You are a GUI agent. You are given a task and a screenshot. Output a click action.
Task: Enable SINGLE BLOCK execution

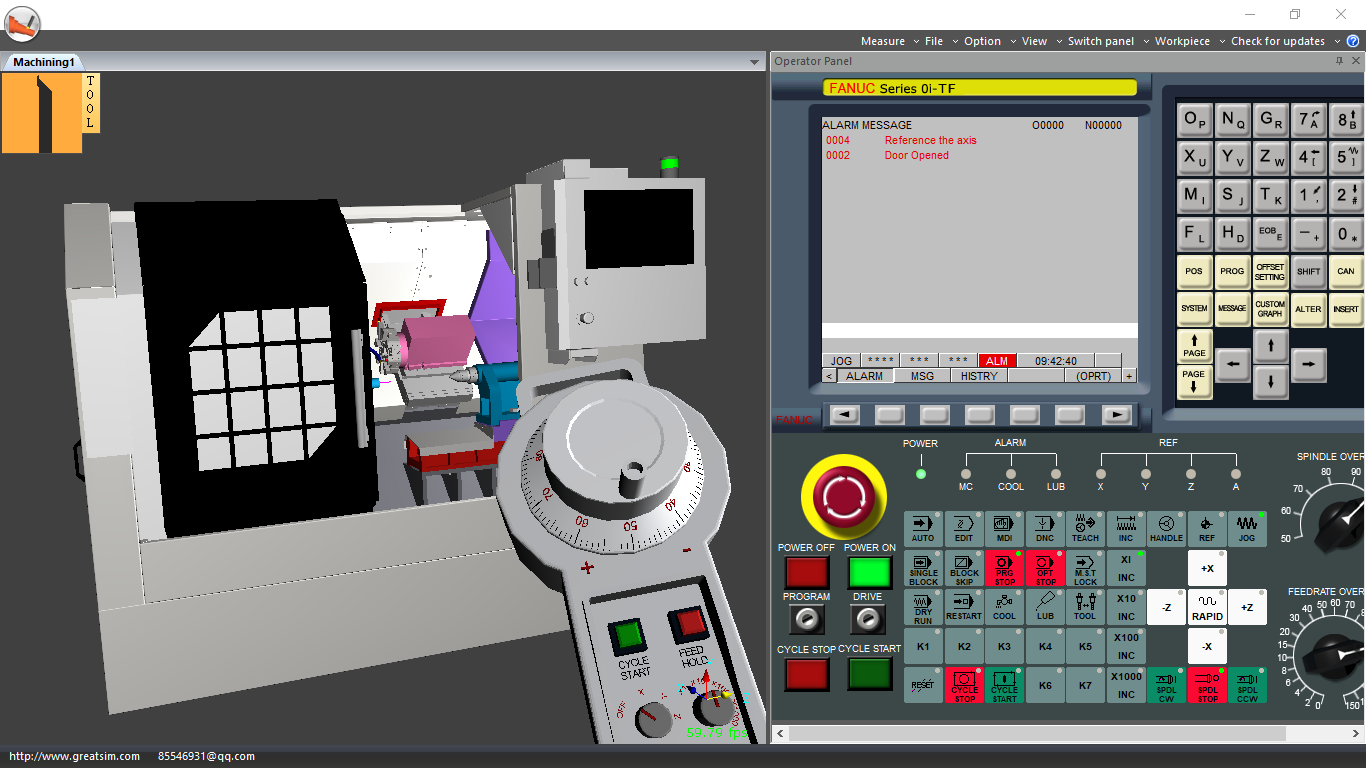(922, 568)
